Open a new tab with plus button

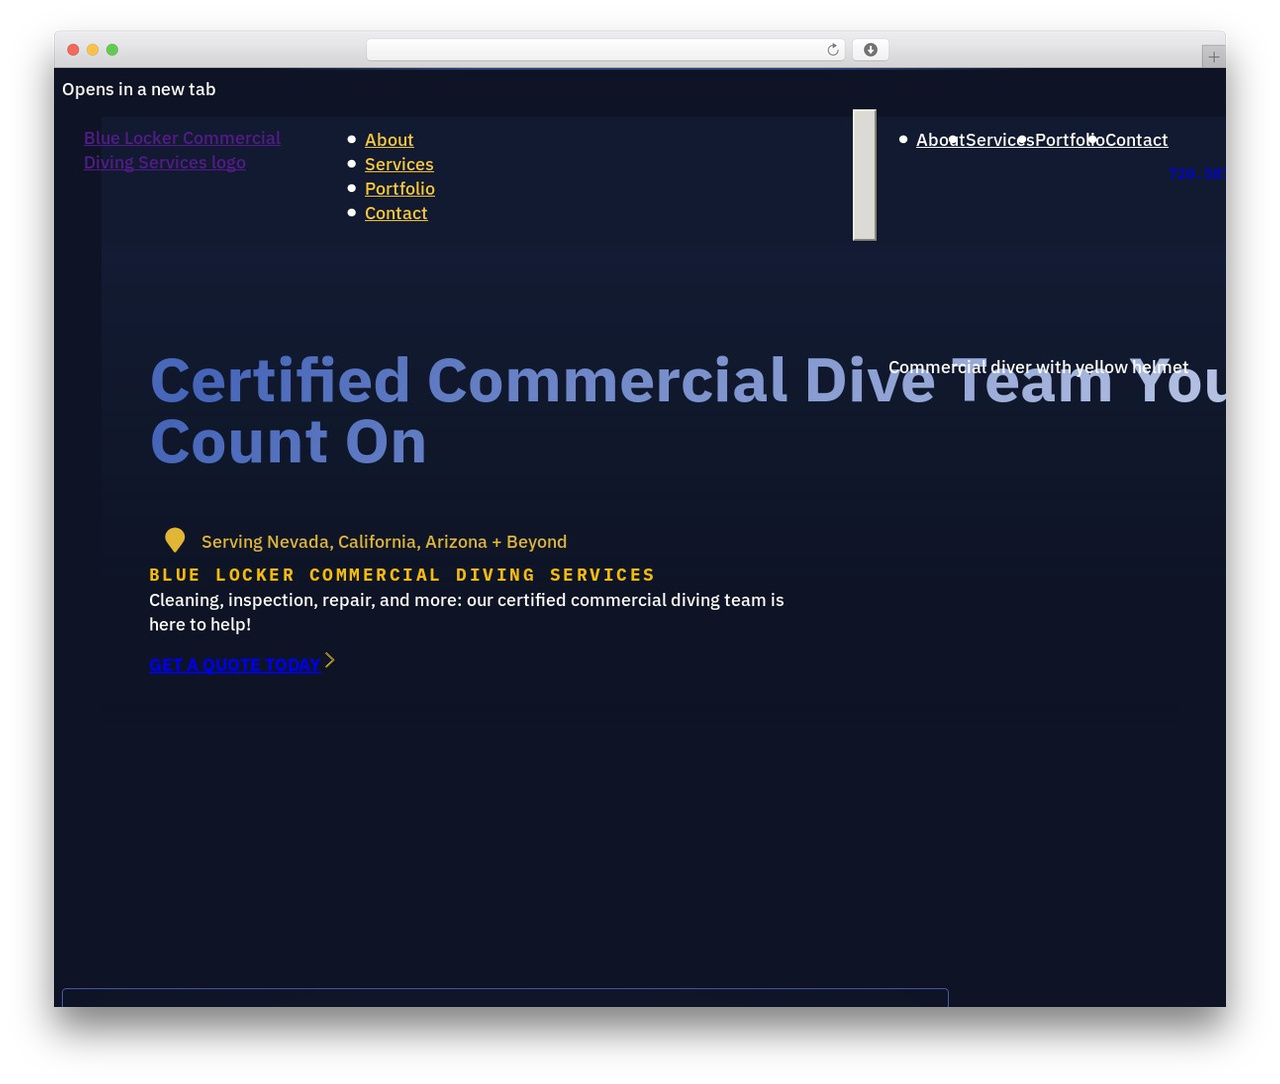(x=1213, y=57)
